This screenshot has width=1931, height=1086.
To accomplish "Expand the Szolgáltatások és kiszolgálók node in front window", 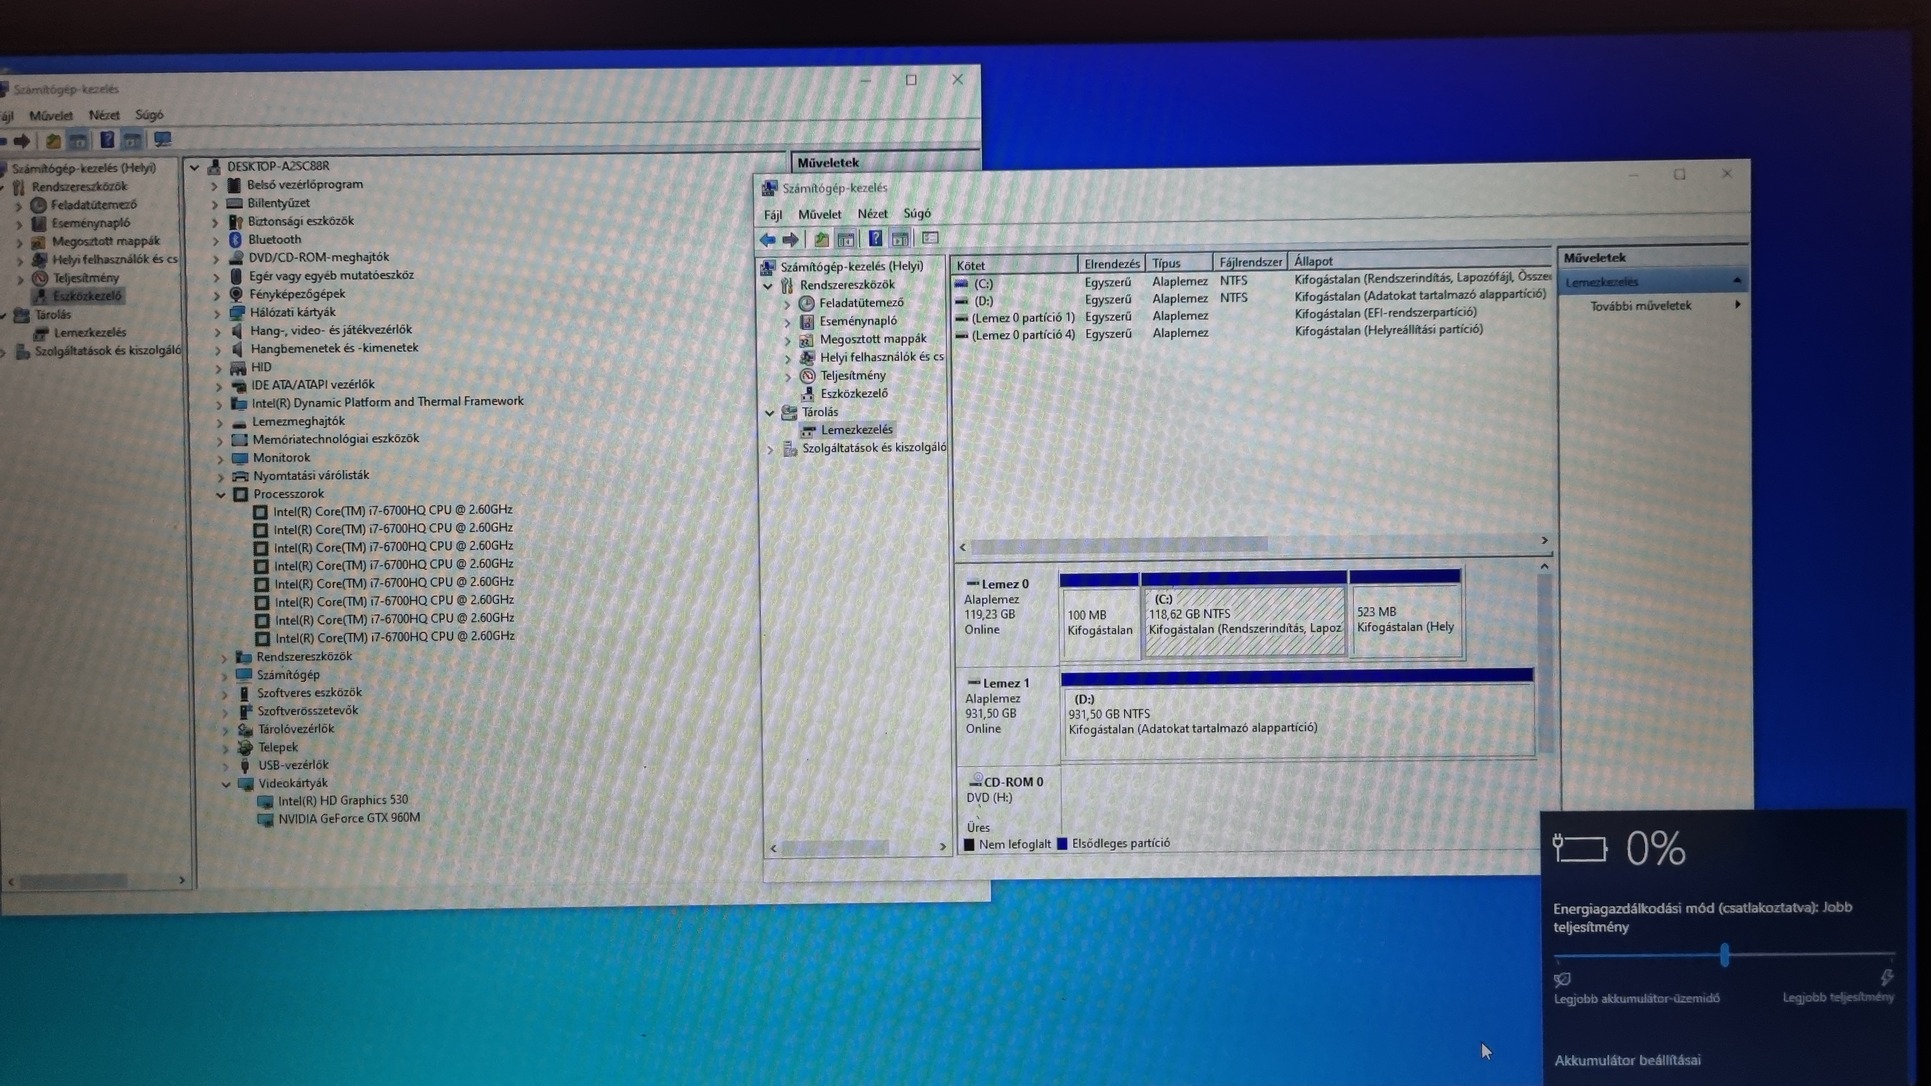I will (x=771, y=449).
